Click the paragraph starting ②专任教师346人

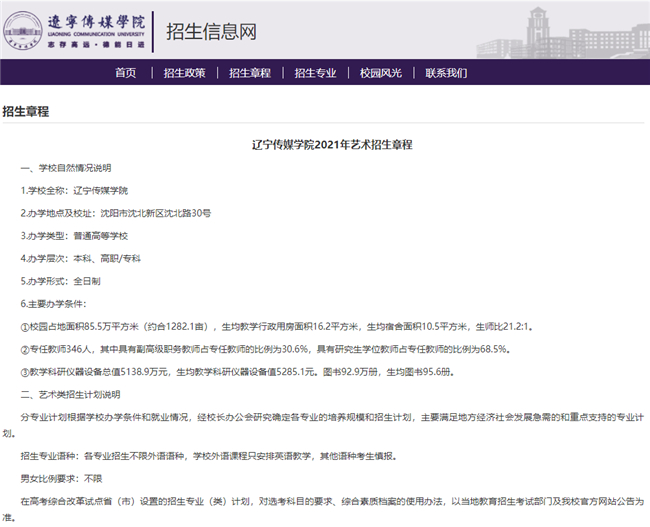coord(266,349)
